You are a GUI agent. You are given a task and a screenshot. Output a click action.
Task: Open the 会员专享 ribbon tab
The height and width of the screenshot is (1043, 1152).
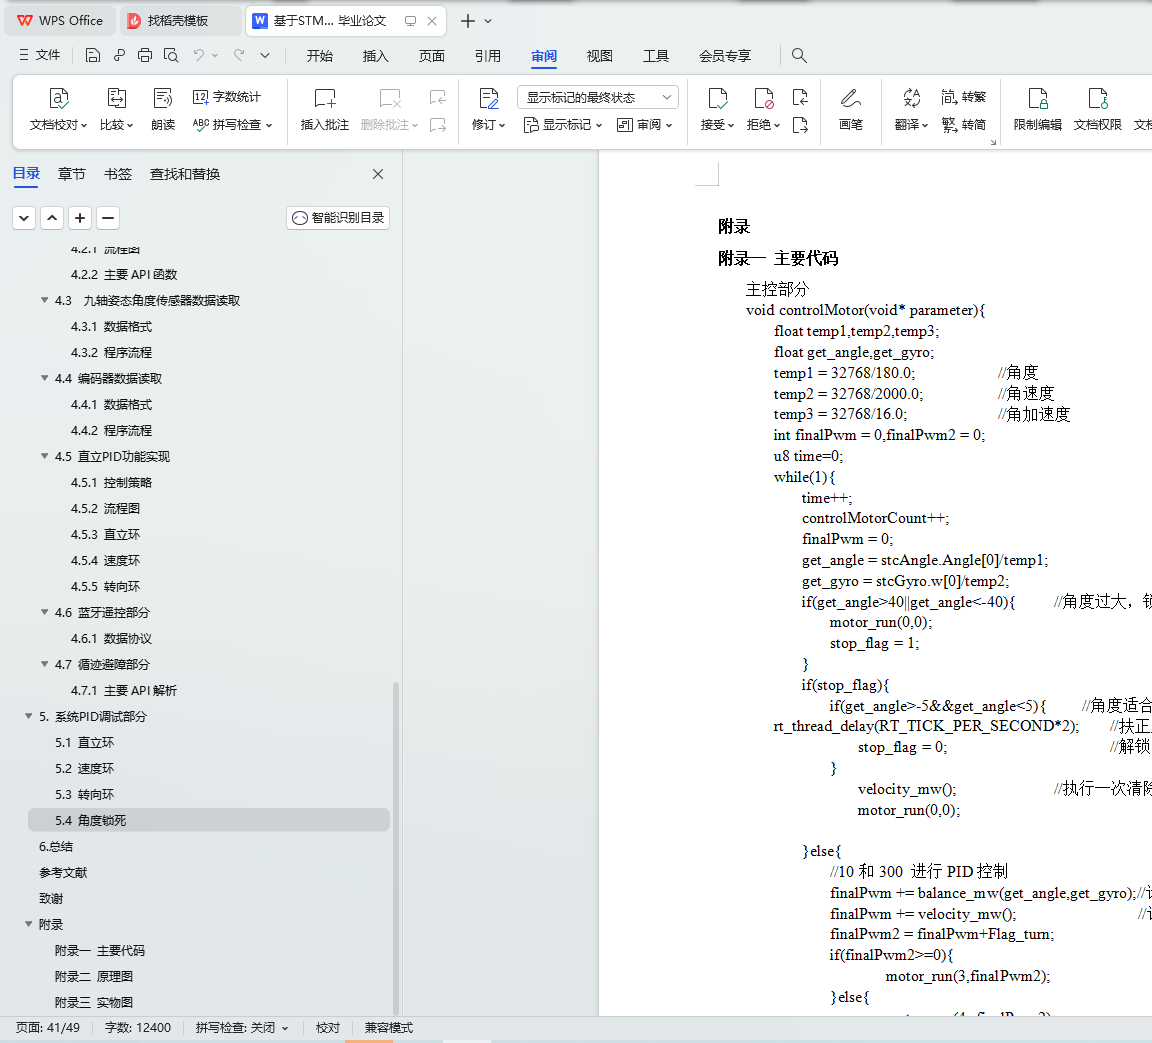click(724, 56)
